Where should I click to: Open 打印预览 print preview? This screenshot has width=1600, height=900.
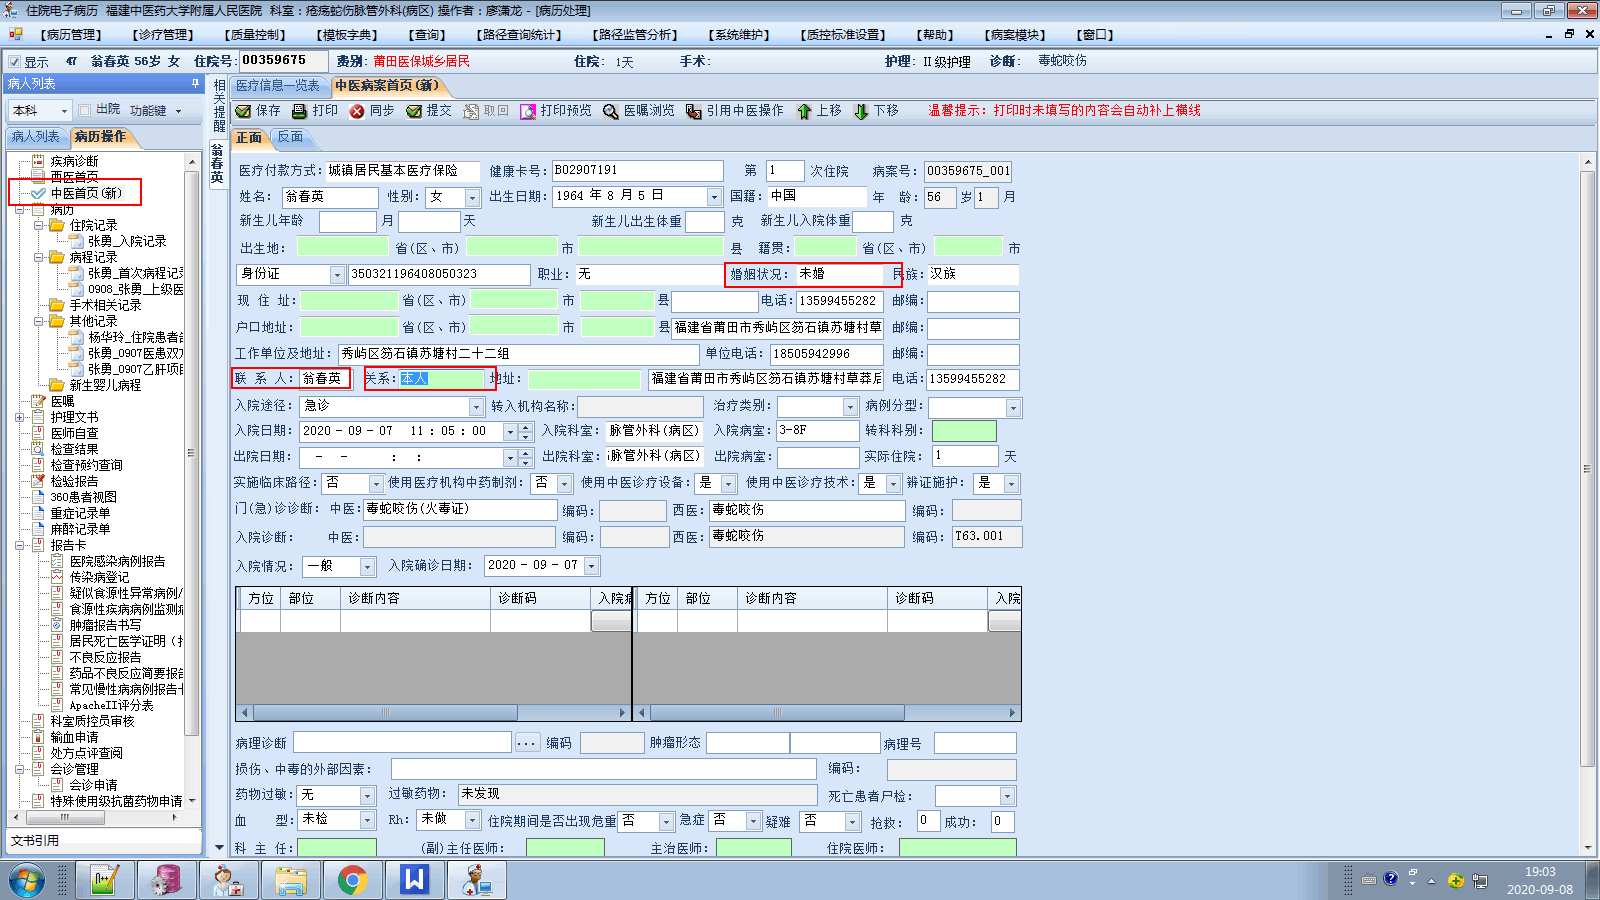pyautogui.click(x=556, y=111)
